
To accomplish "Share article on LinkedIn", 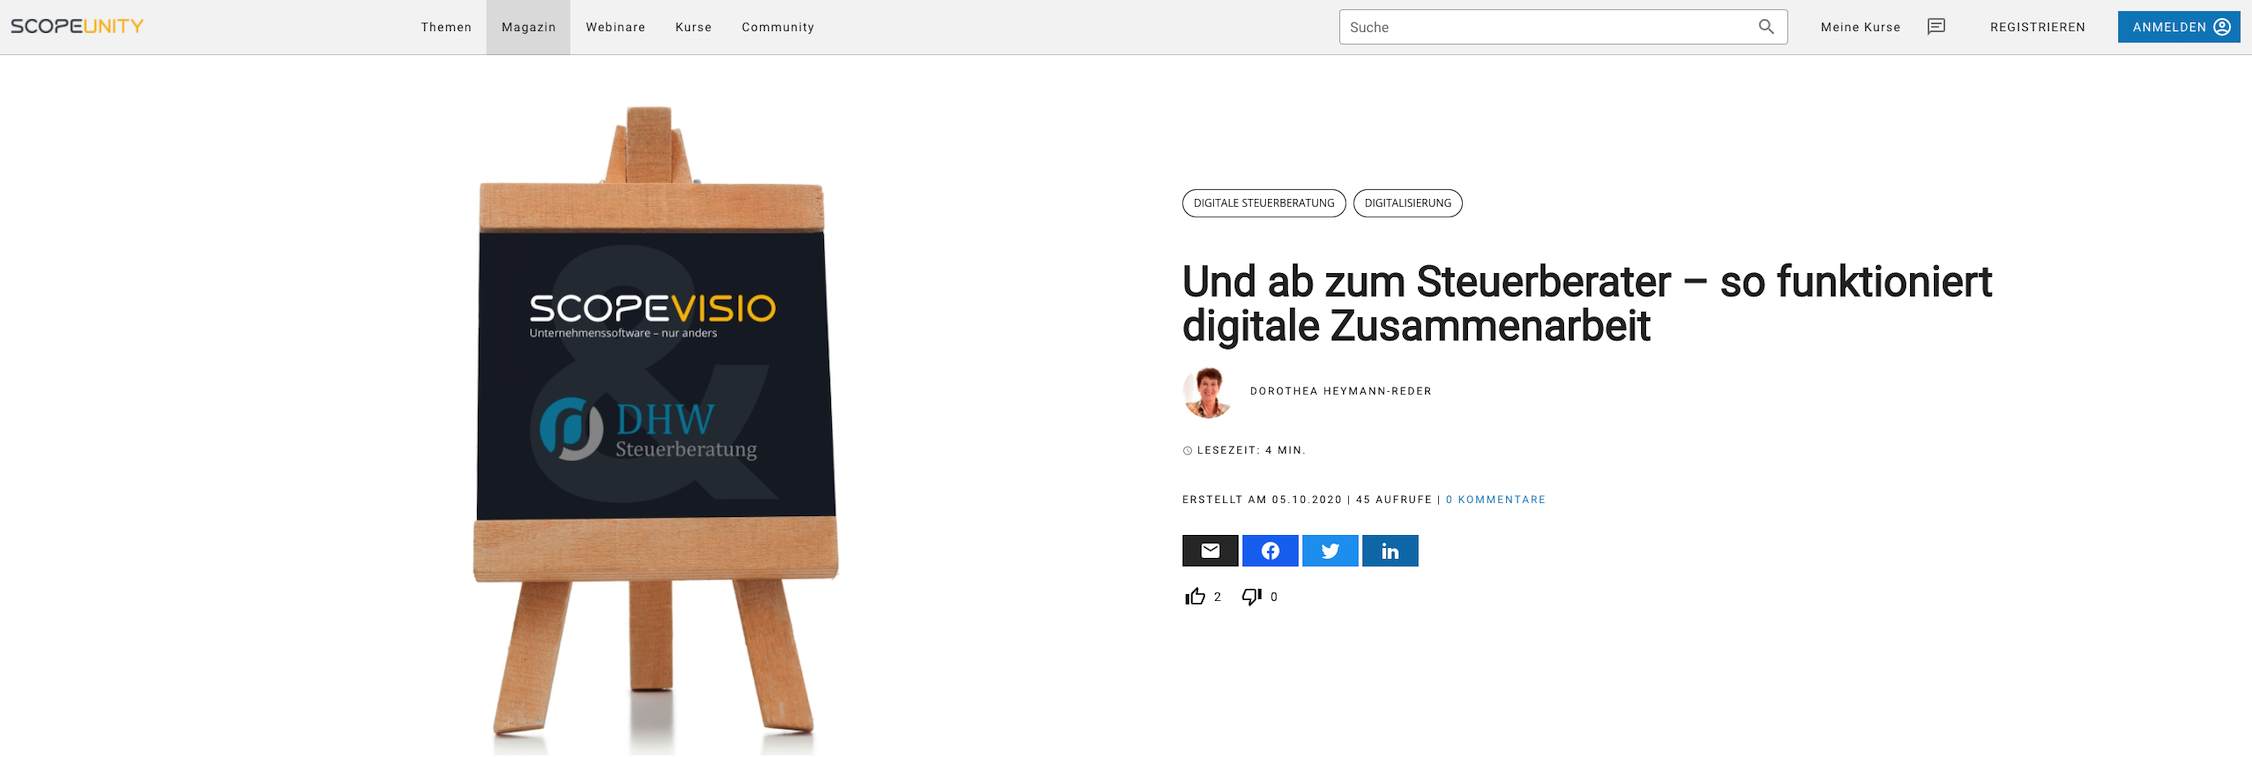I will point(1390,551).
